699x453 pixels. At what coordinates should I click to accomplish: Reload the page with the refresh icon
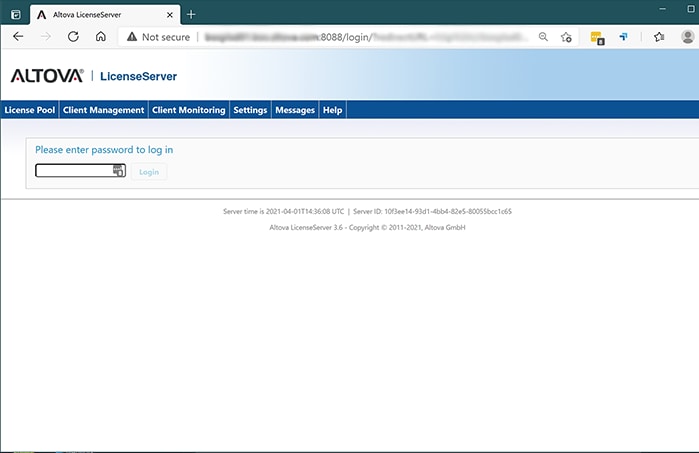(x=73, y=36)
